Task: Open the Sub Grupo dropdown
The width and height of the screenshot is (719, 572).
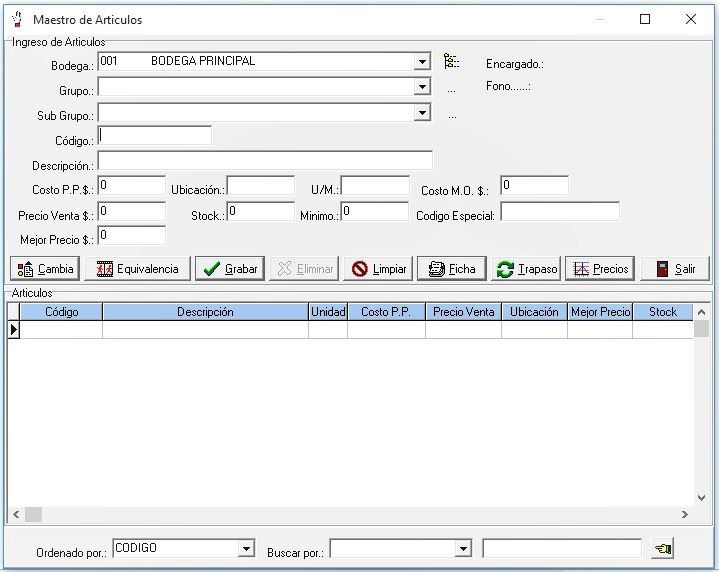Action: (422, 113)
